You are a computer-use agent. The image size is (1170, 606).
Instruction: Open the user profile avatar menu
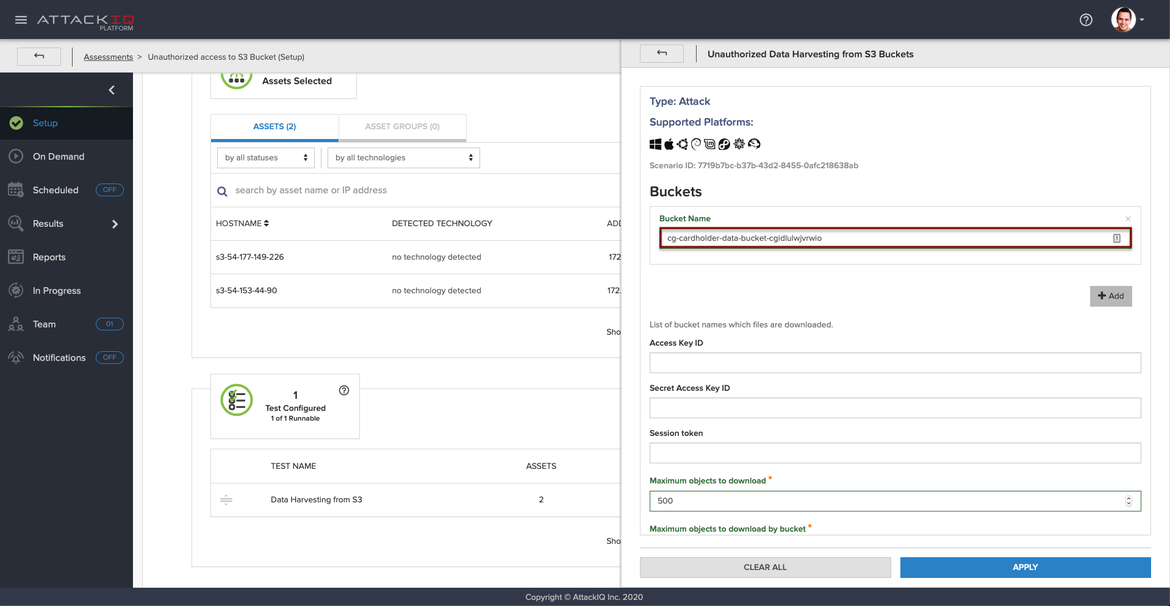pos(1125,20)
